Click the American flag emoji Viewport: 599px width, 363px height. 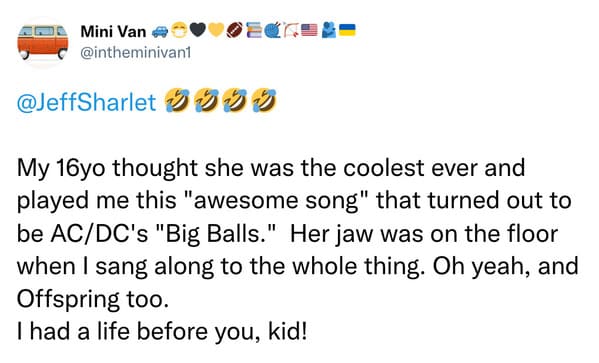[x=309, y=30]
